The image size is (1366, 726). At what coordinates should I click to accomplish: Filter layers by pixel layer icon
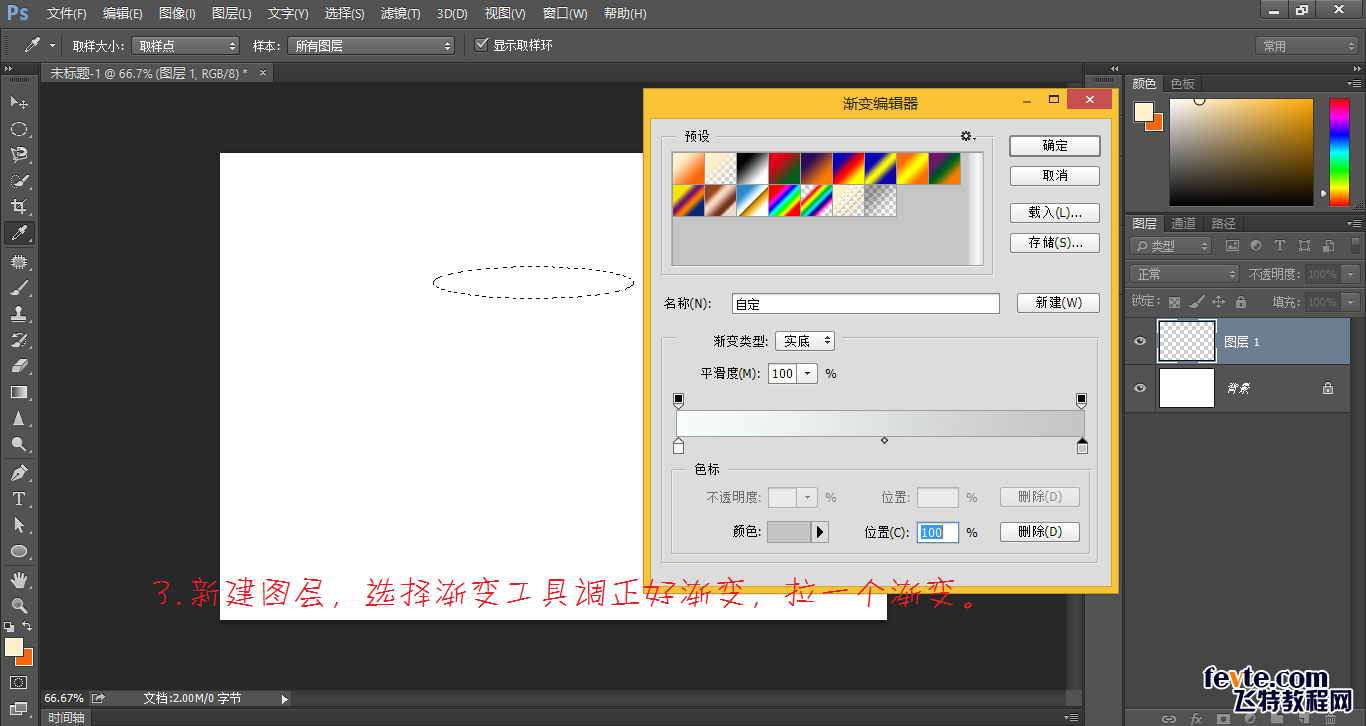click(1232, 245)
